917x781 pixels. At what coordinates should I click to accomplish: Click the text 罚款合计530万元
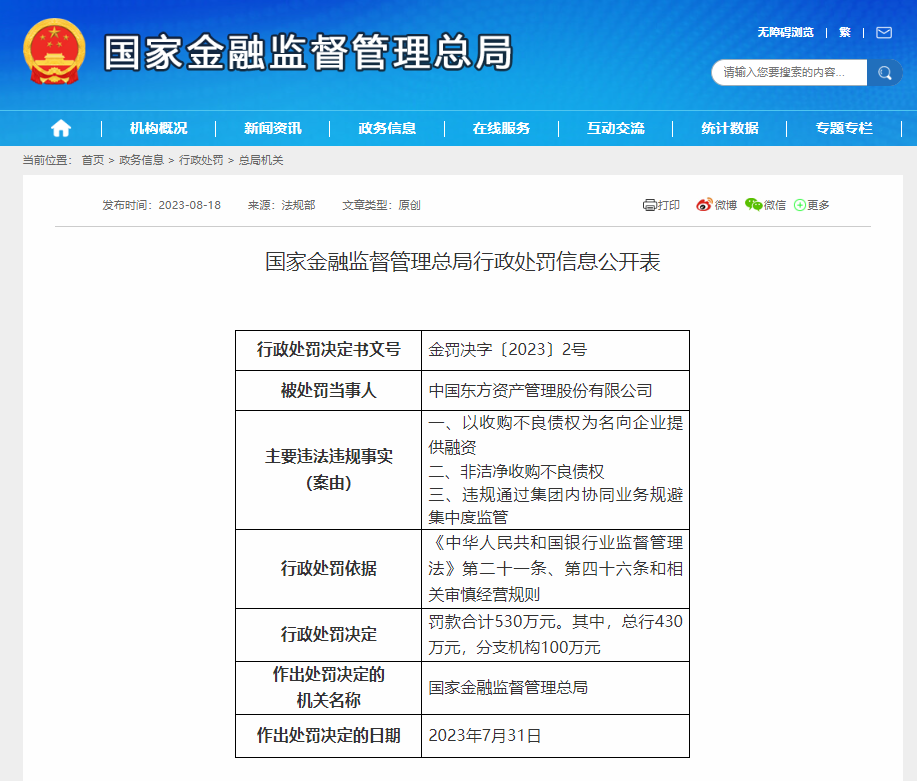[492, 621]
